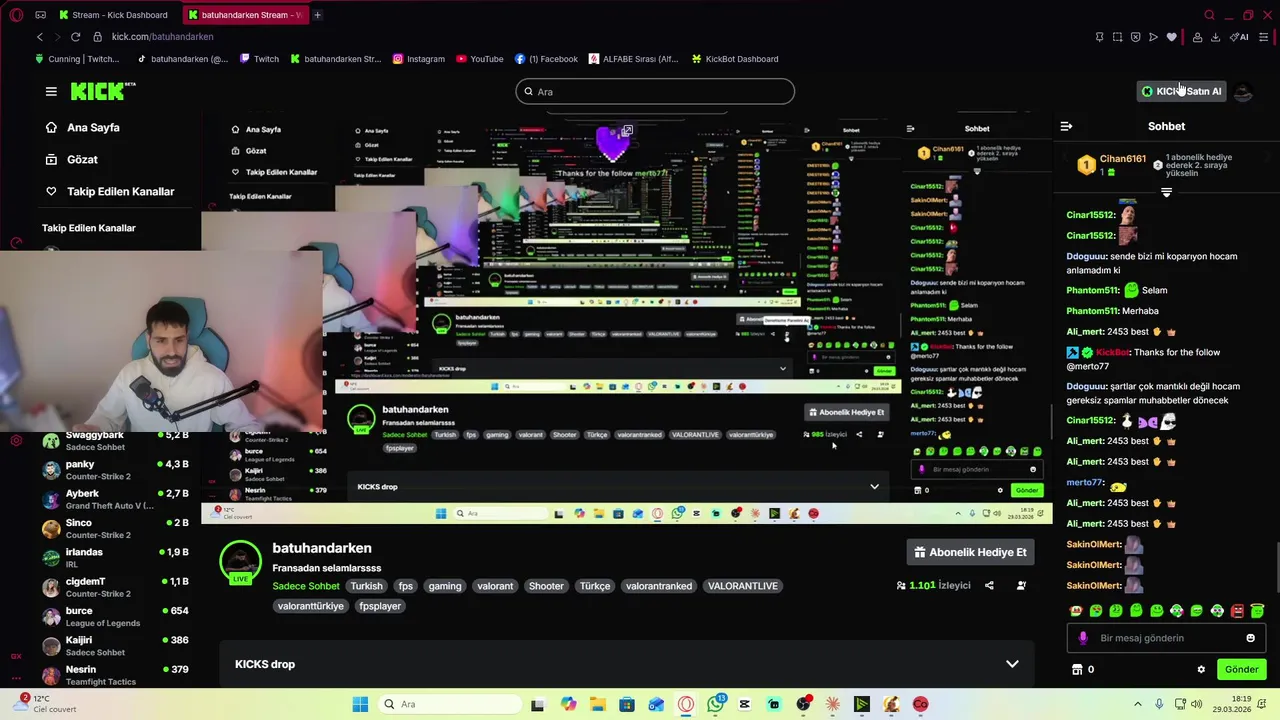The height and width of the screenshot is (720, 1280).
Task: Click the chat shop icon beside 0
Action: coord(1077,670)
